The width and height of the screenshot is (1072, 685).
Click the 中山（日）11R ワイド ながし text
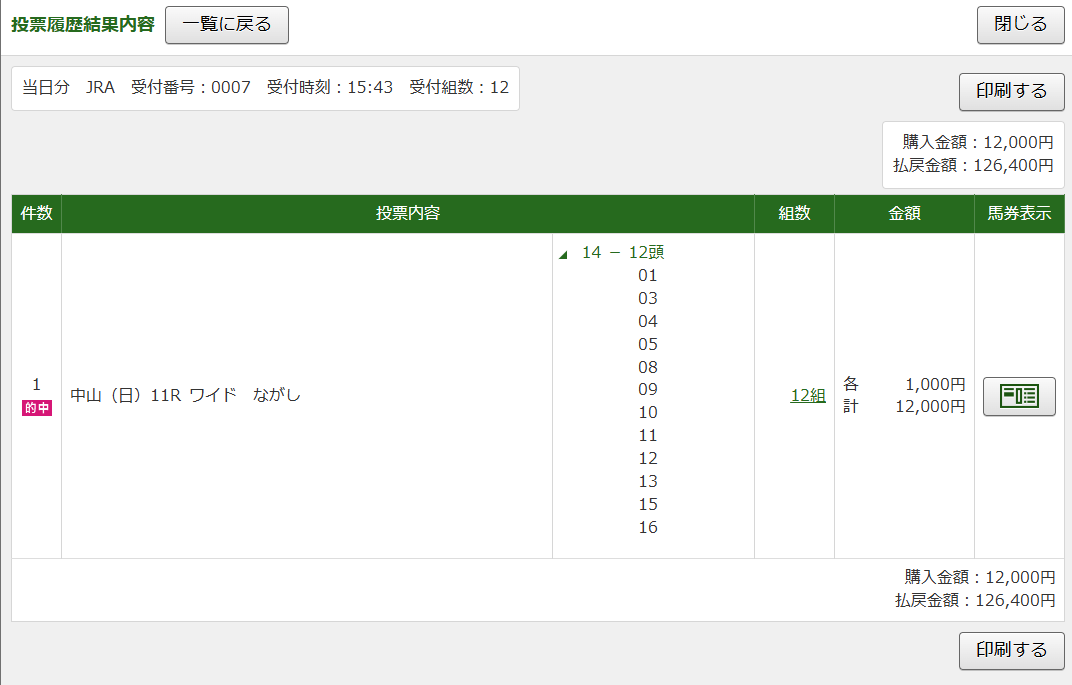pos(185,395)
